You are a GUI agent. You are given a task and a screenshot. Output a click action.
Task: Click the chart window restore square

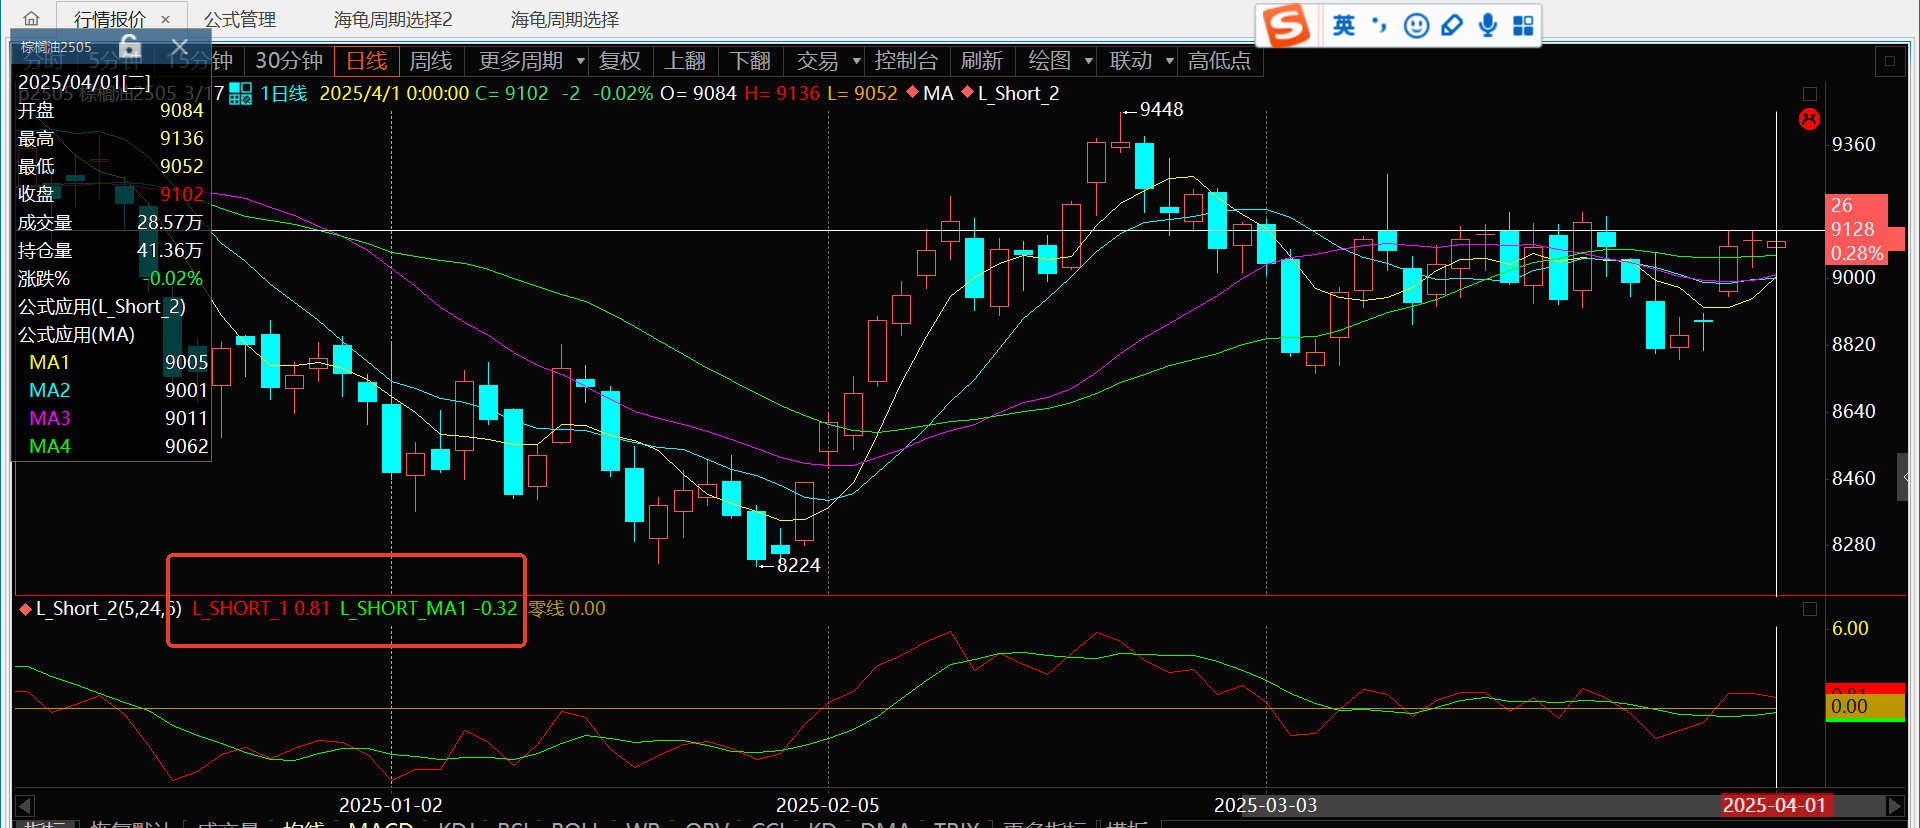click(x=1889, y=61)
